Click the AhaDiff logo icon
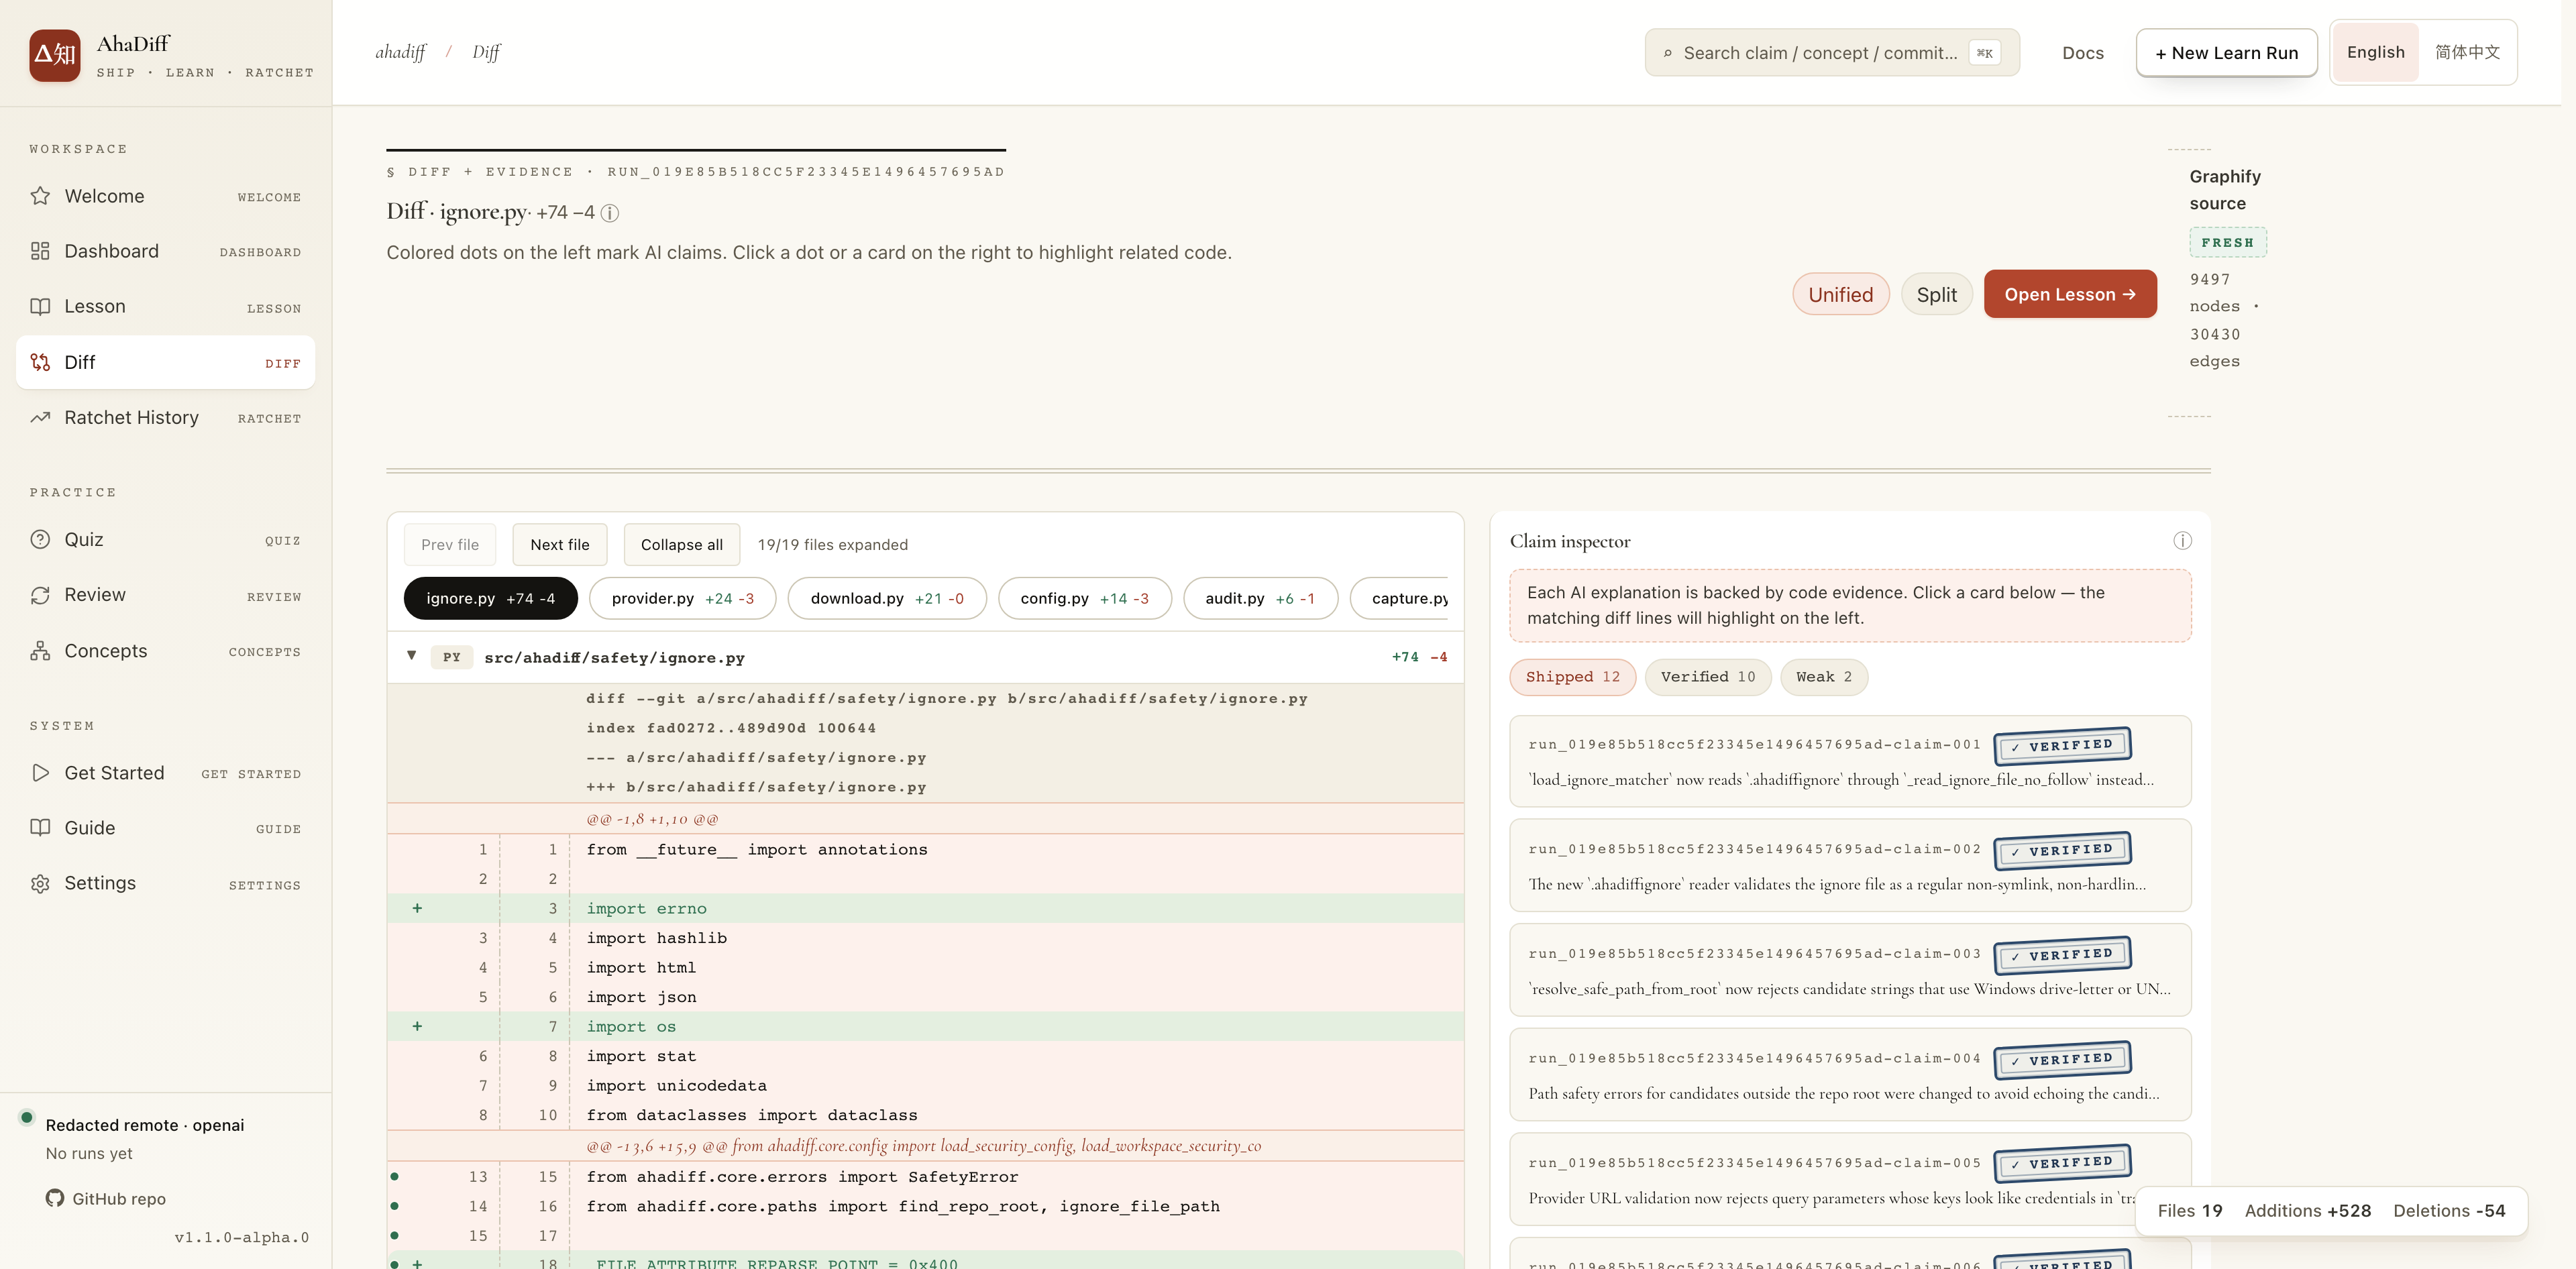The height and width of the screenshot is (1269, 2576). click(55, 55)
